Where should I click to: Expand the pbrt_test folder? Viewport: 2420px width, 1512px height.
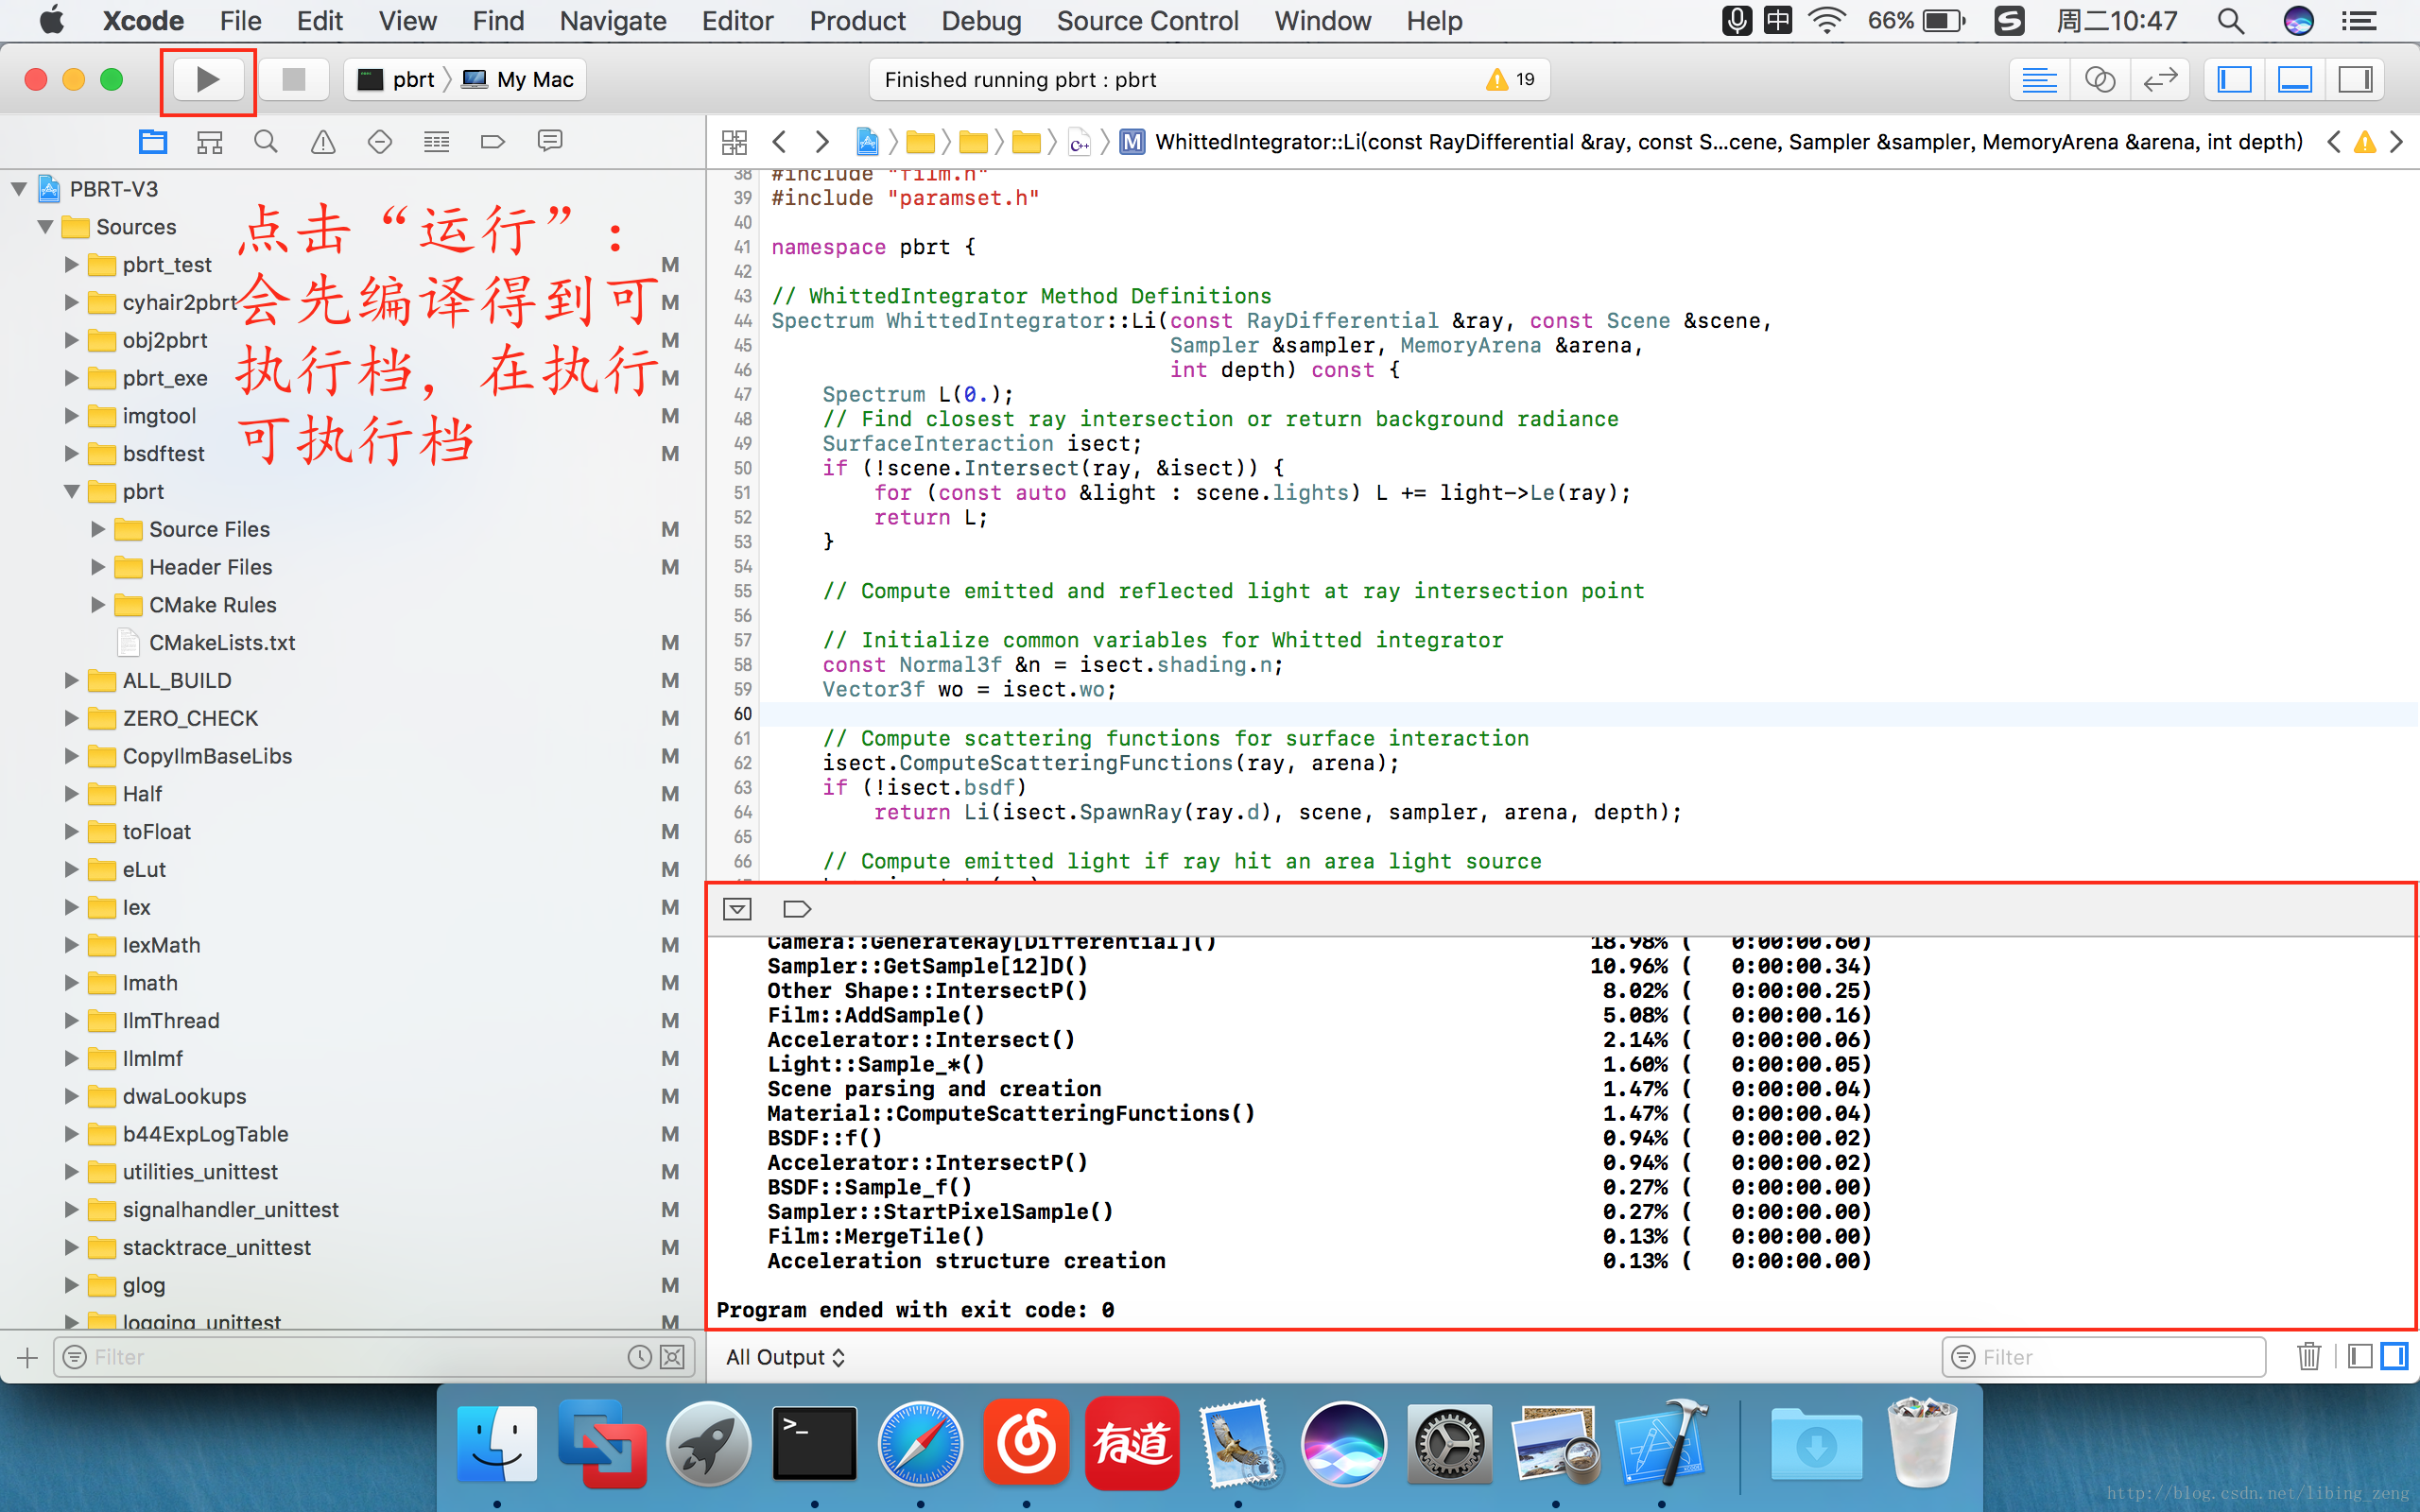[x=71, y=264]
